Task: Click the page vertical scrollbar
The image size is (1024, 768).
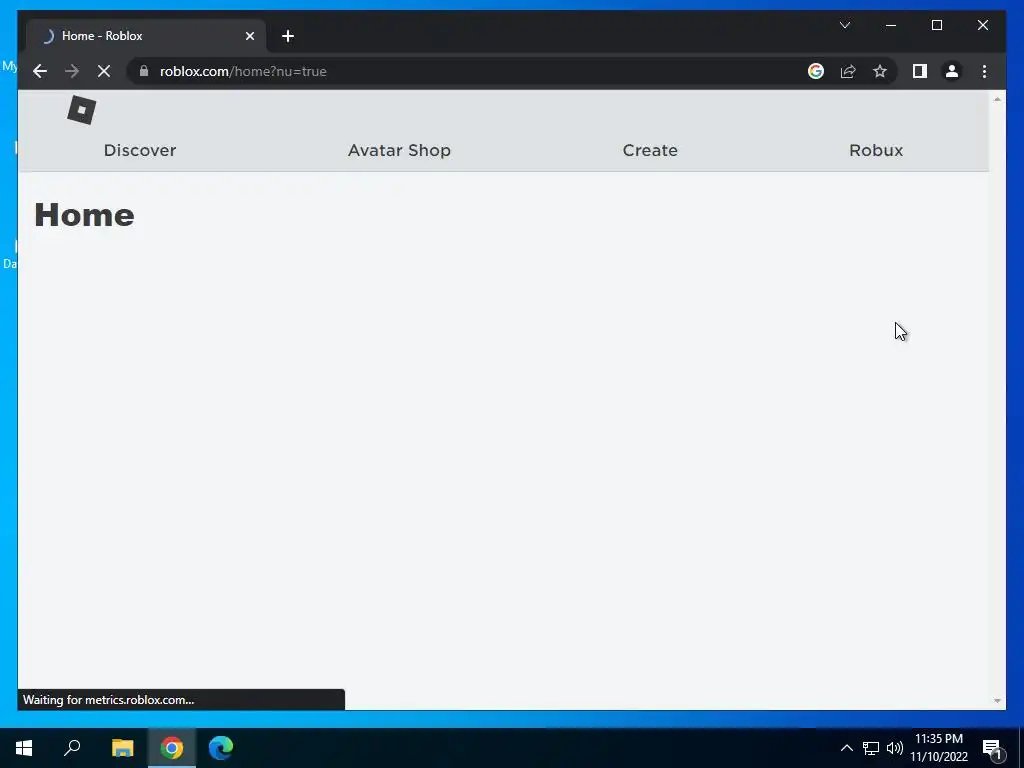Action: (x=997, y=400)
